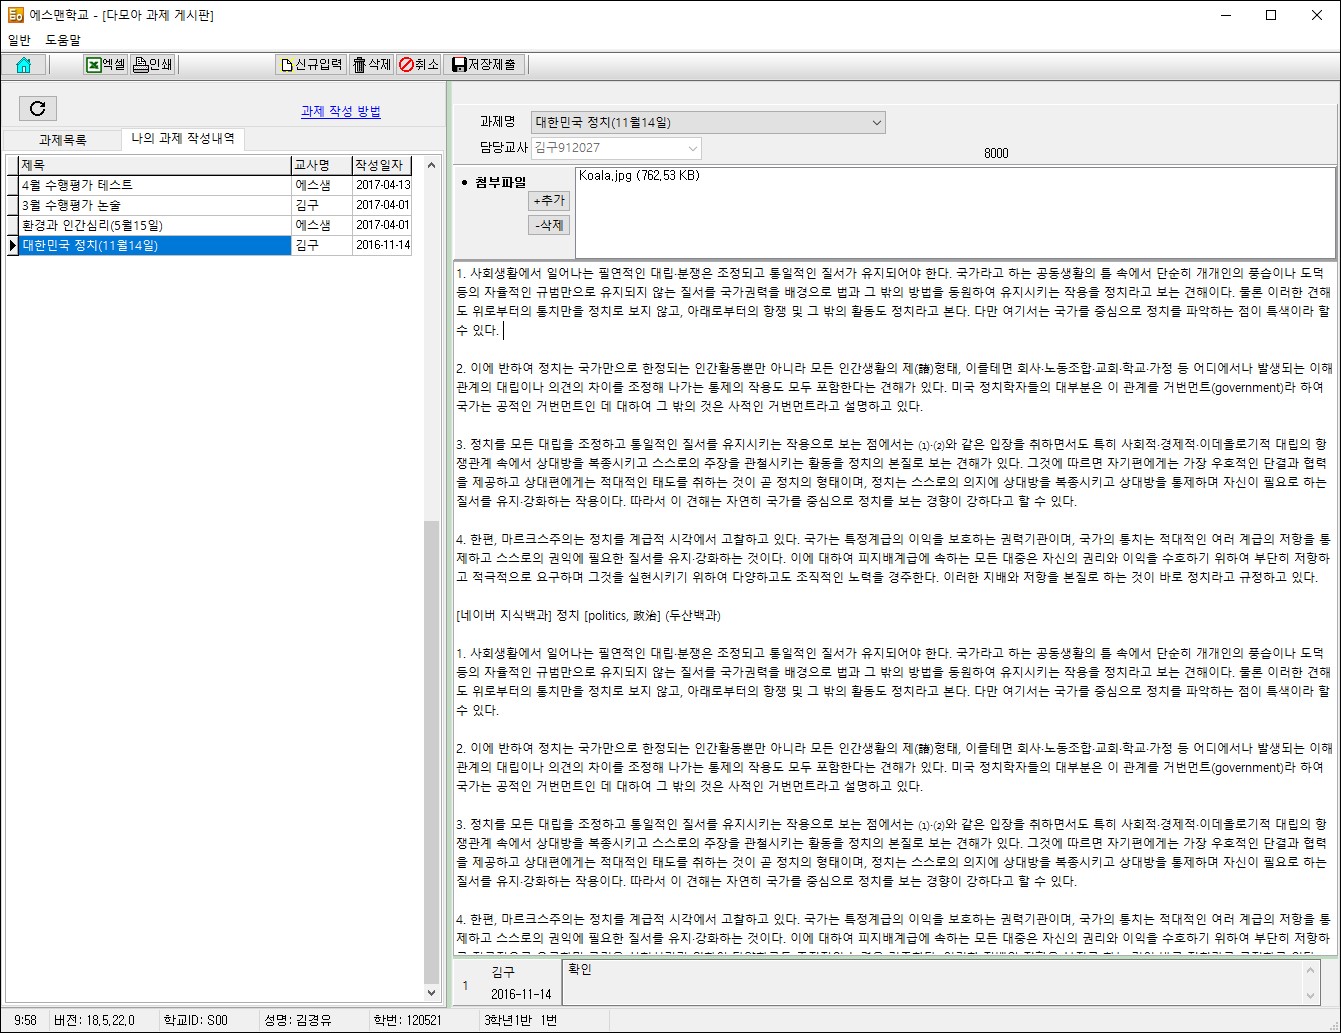Click inside the essay text area
Image resolution: width=1341 pixels, height=1033 pixels.
[x=894, y=607]
